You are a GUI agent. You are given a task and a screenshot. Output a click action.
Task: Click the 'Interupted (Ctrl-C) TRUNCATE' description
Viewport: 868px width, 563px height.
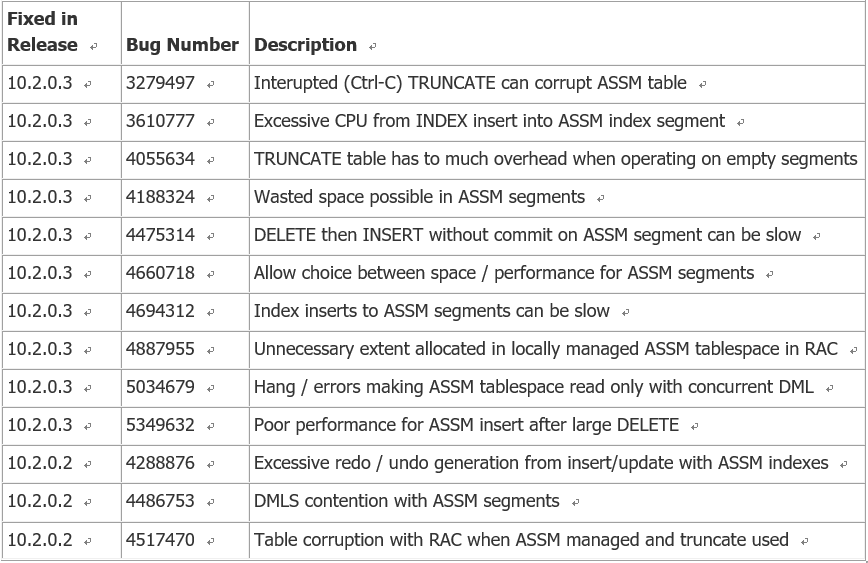(470, 83)
